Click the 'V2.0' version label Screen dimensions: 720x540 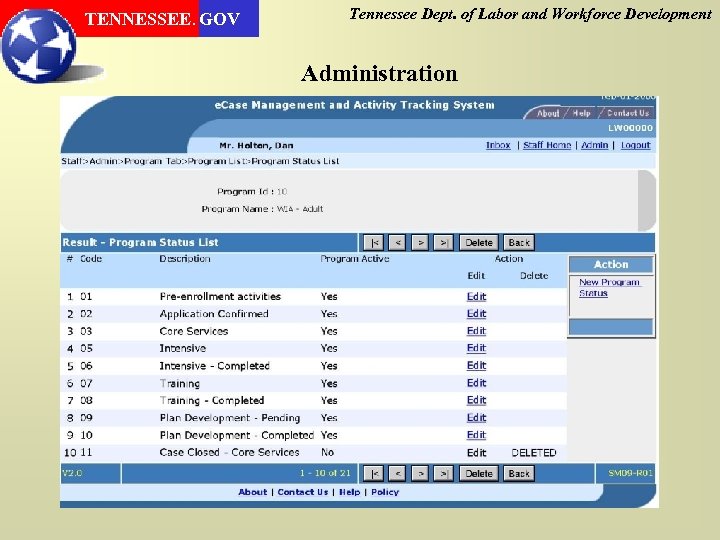(x=72, y=473)
